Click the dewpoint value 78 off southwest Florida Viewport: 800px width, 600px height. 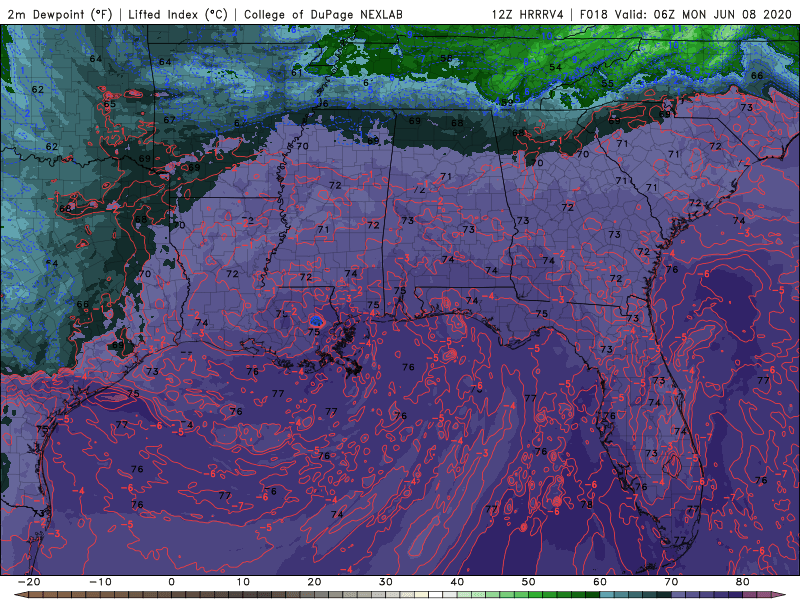tap(587, 505)
